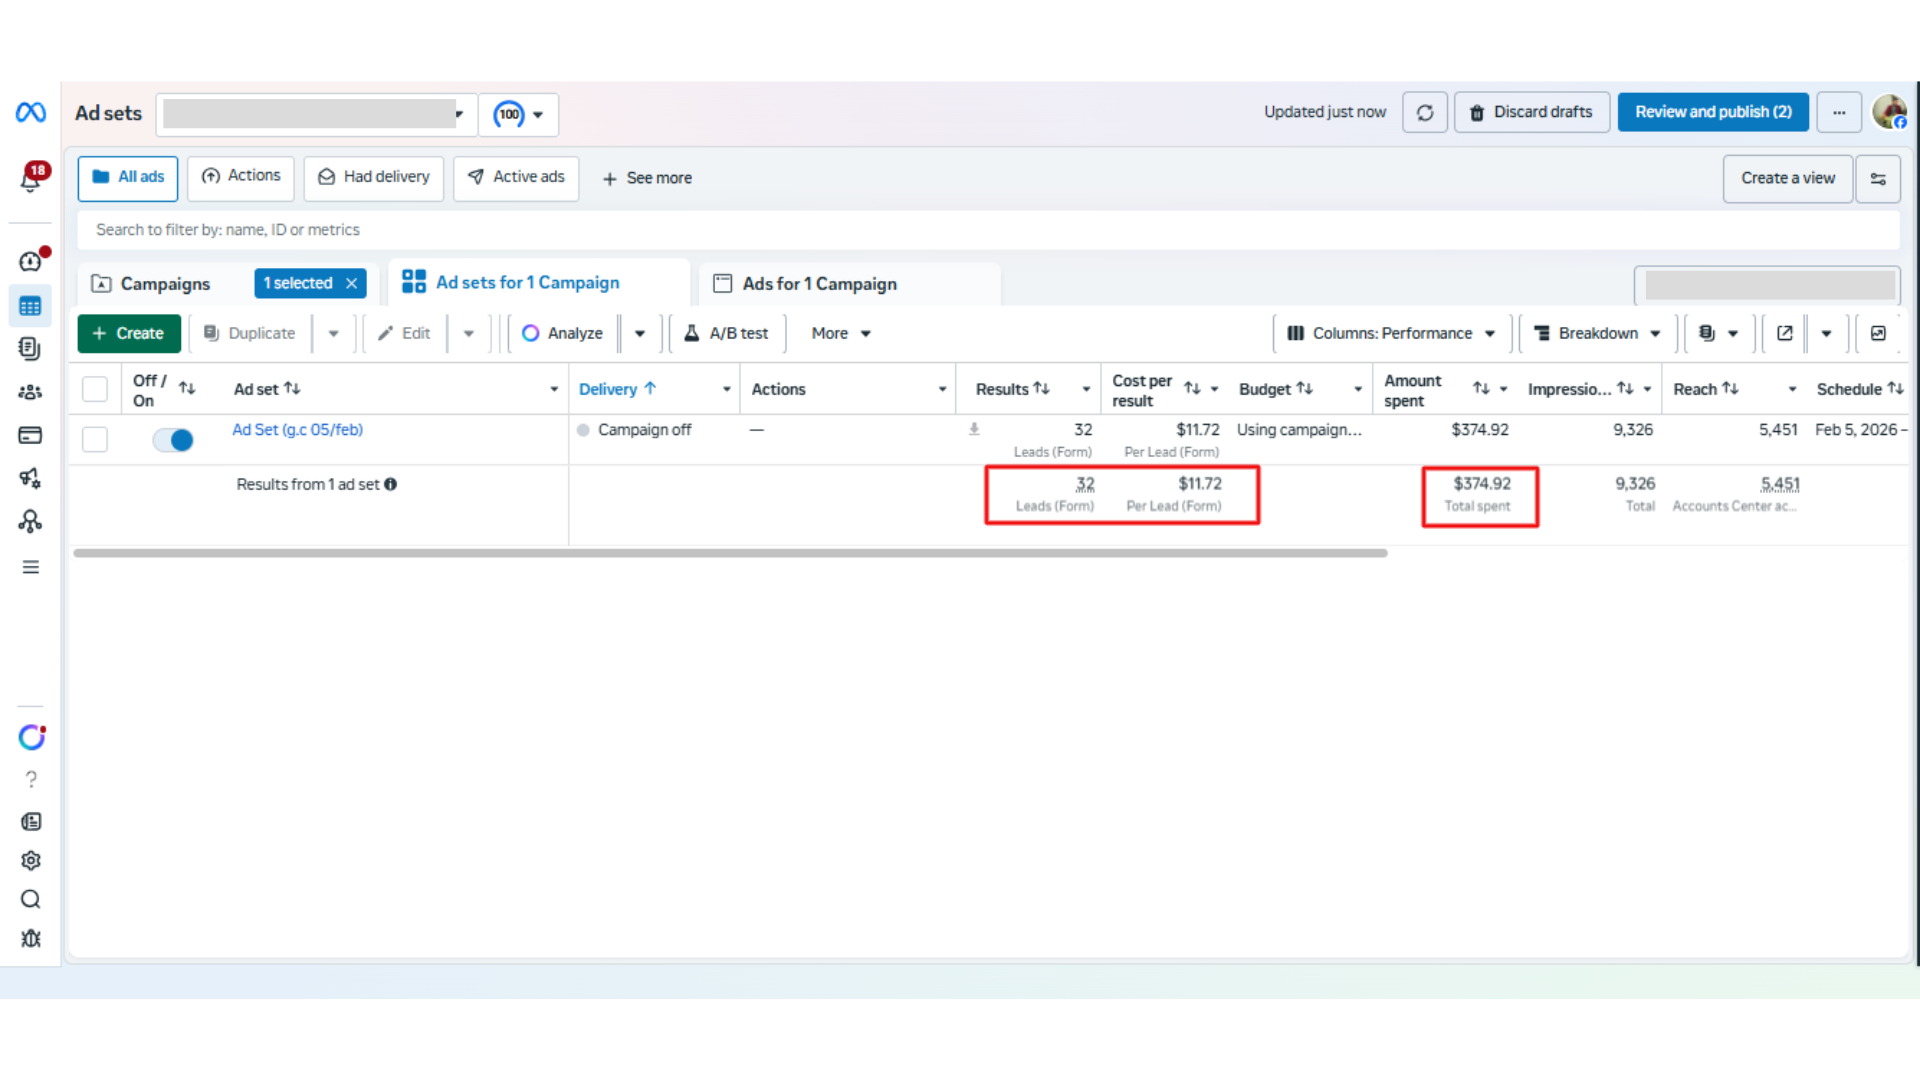Viewport: 1920px width, 1080px height.
Task: Click the Meta logo icon
Action: coord(31,113)
